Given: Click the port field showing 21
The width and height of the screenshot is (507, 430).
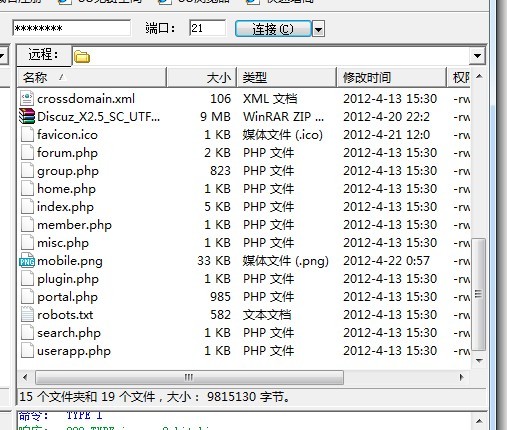Looking at the screenshot, I should [207, 28].
